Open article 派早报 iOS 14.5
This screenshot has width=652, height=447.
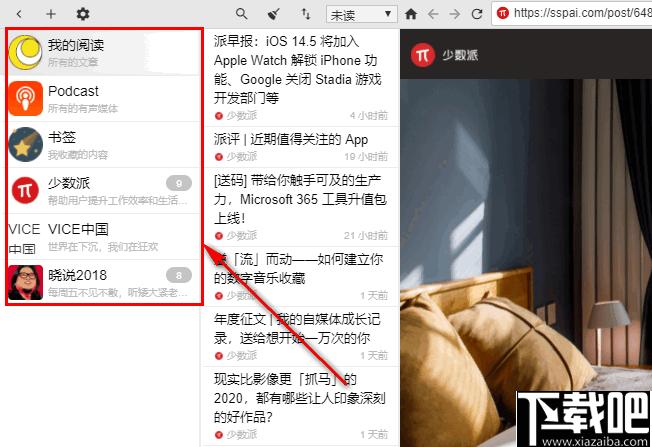click(300, 71)
